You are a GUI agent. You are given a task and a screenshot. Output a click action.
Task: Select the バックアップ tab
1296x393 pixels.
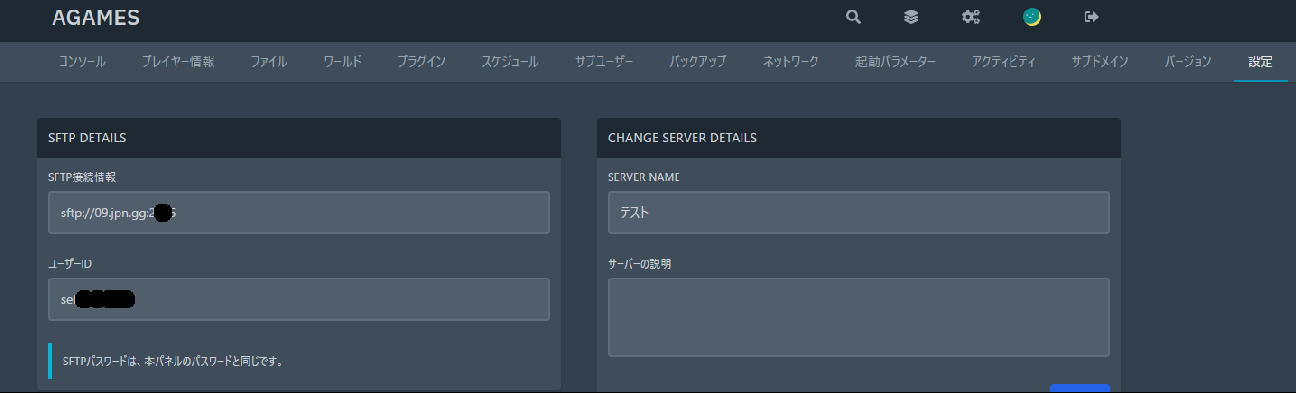[x=697, y=62]
